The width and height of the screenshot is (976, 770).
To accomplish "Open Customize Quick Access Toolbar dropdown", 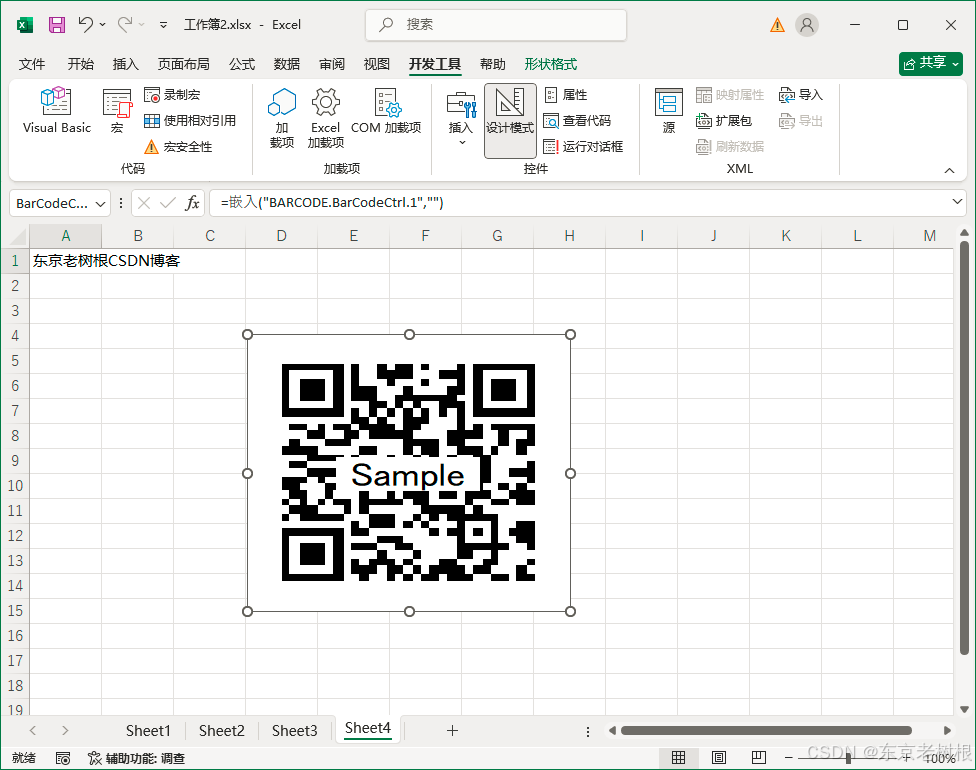I will click(163, 25).
